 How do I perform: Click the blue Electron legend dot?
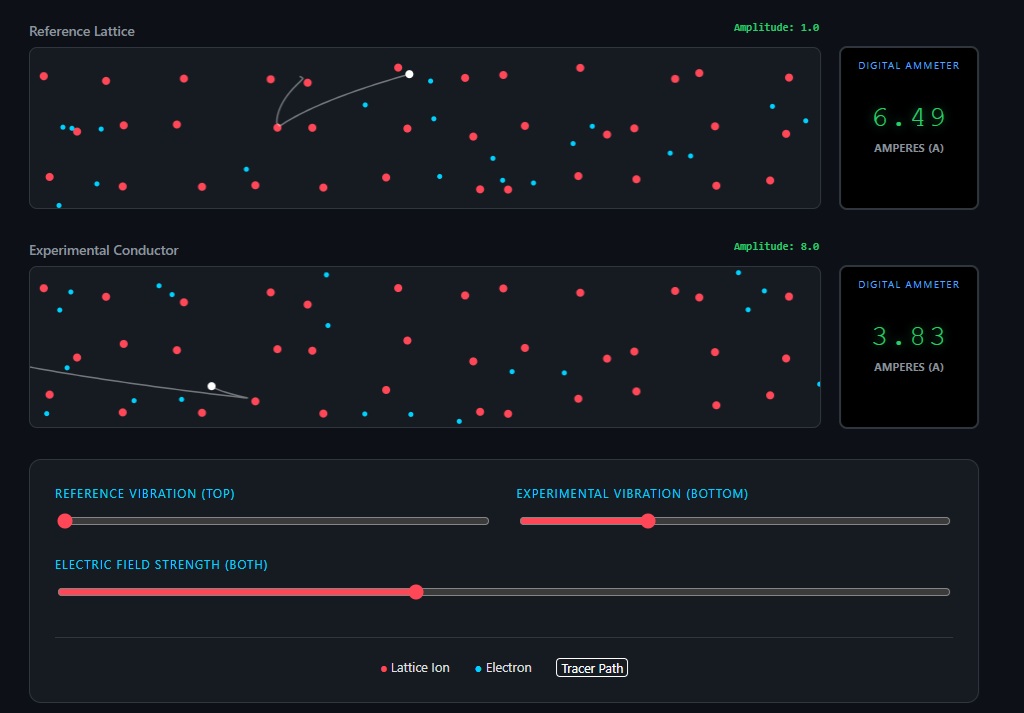478,669
